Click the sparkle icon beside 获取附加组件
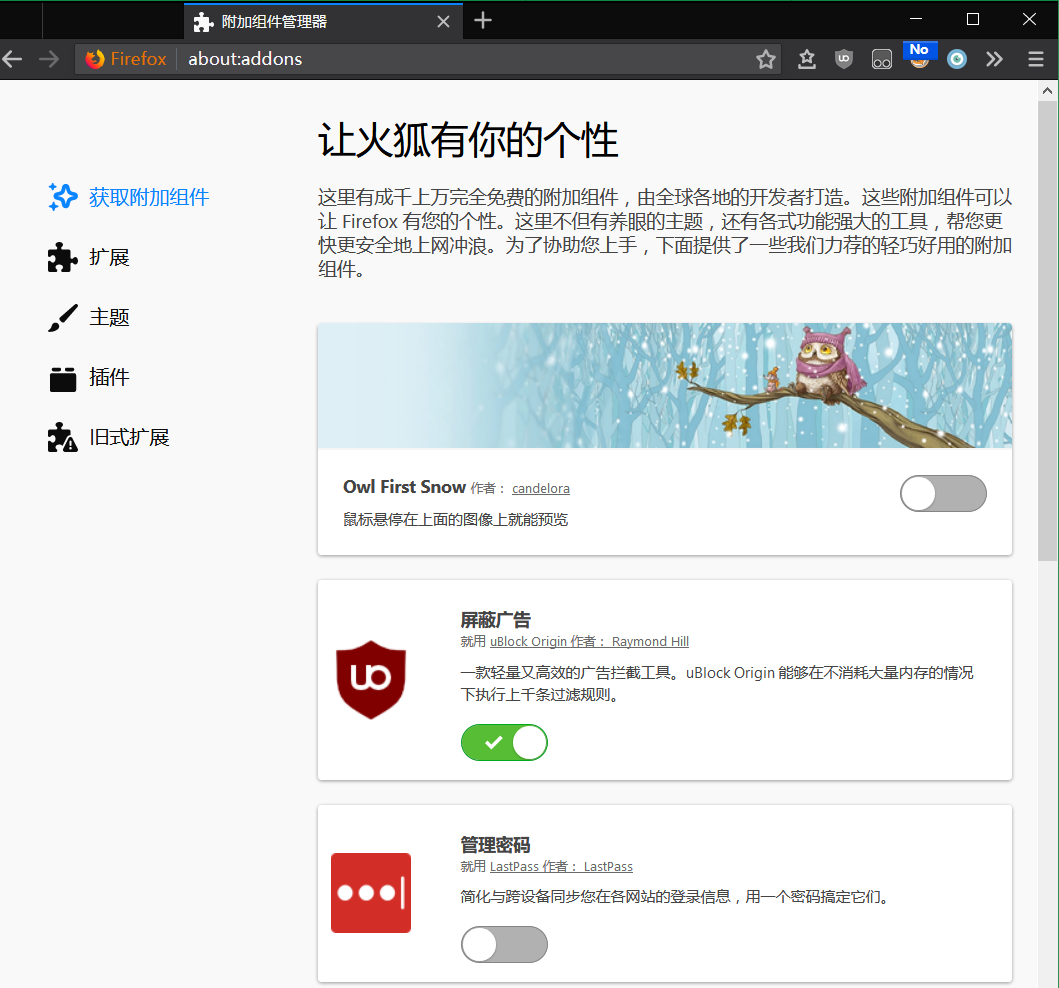 tap(63, 197)
